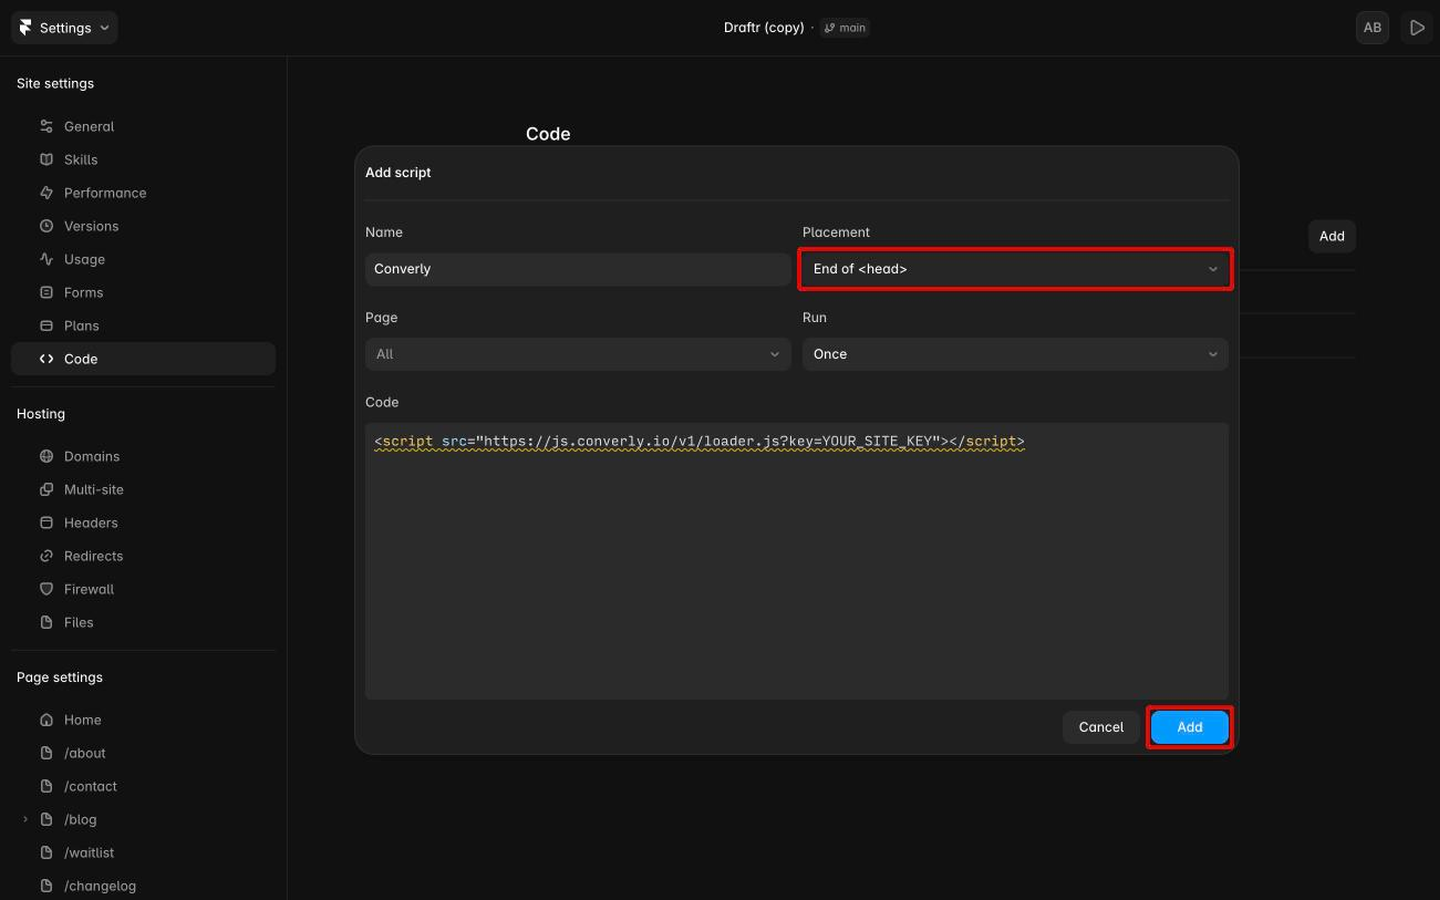Click the Usage activity icon
Viewport: 1440px width, 900px height.
pyautogui.click(x=46, y=259)
